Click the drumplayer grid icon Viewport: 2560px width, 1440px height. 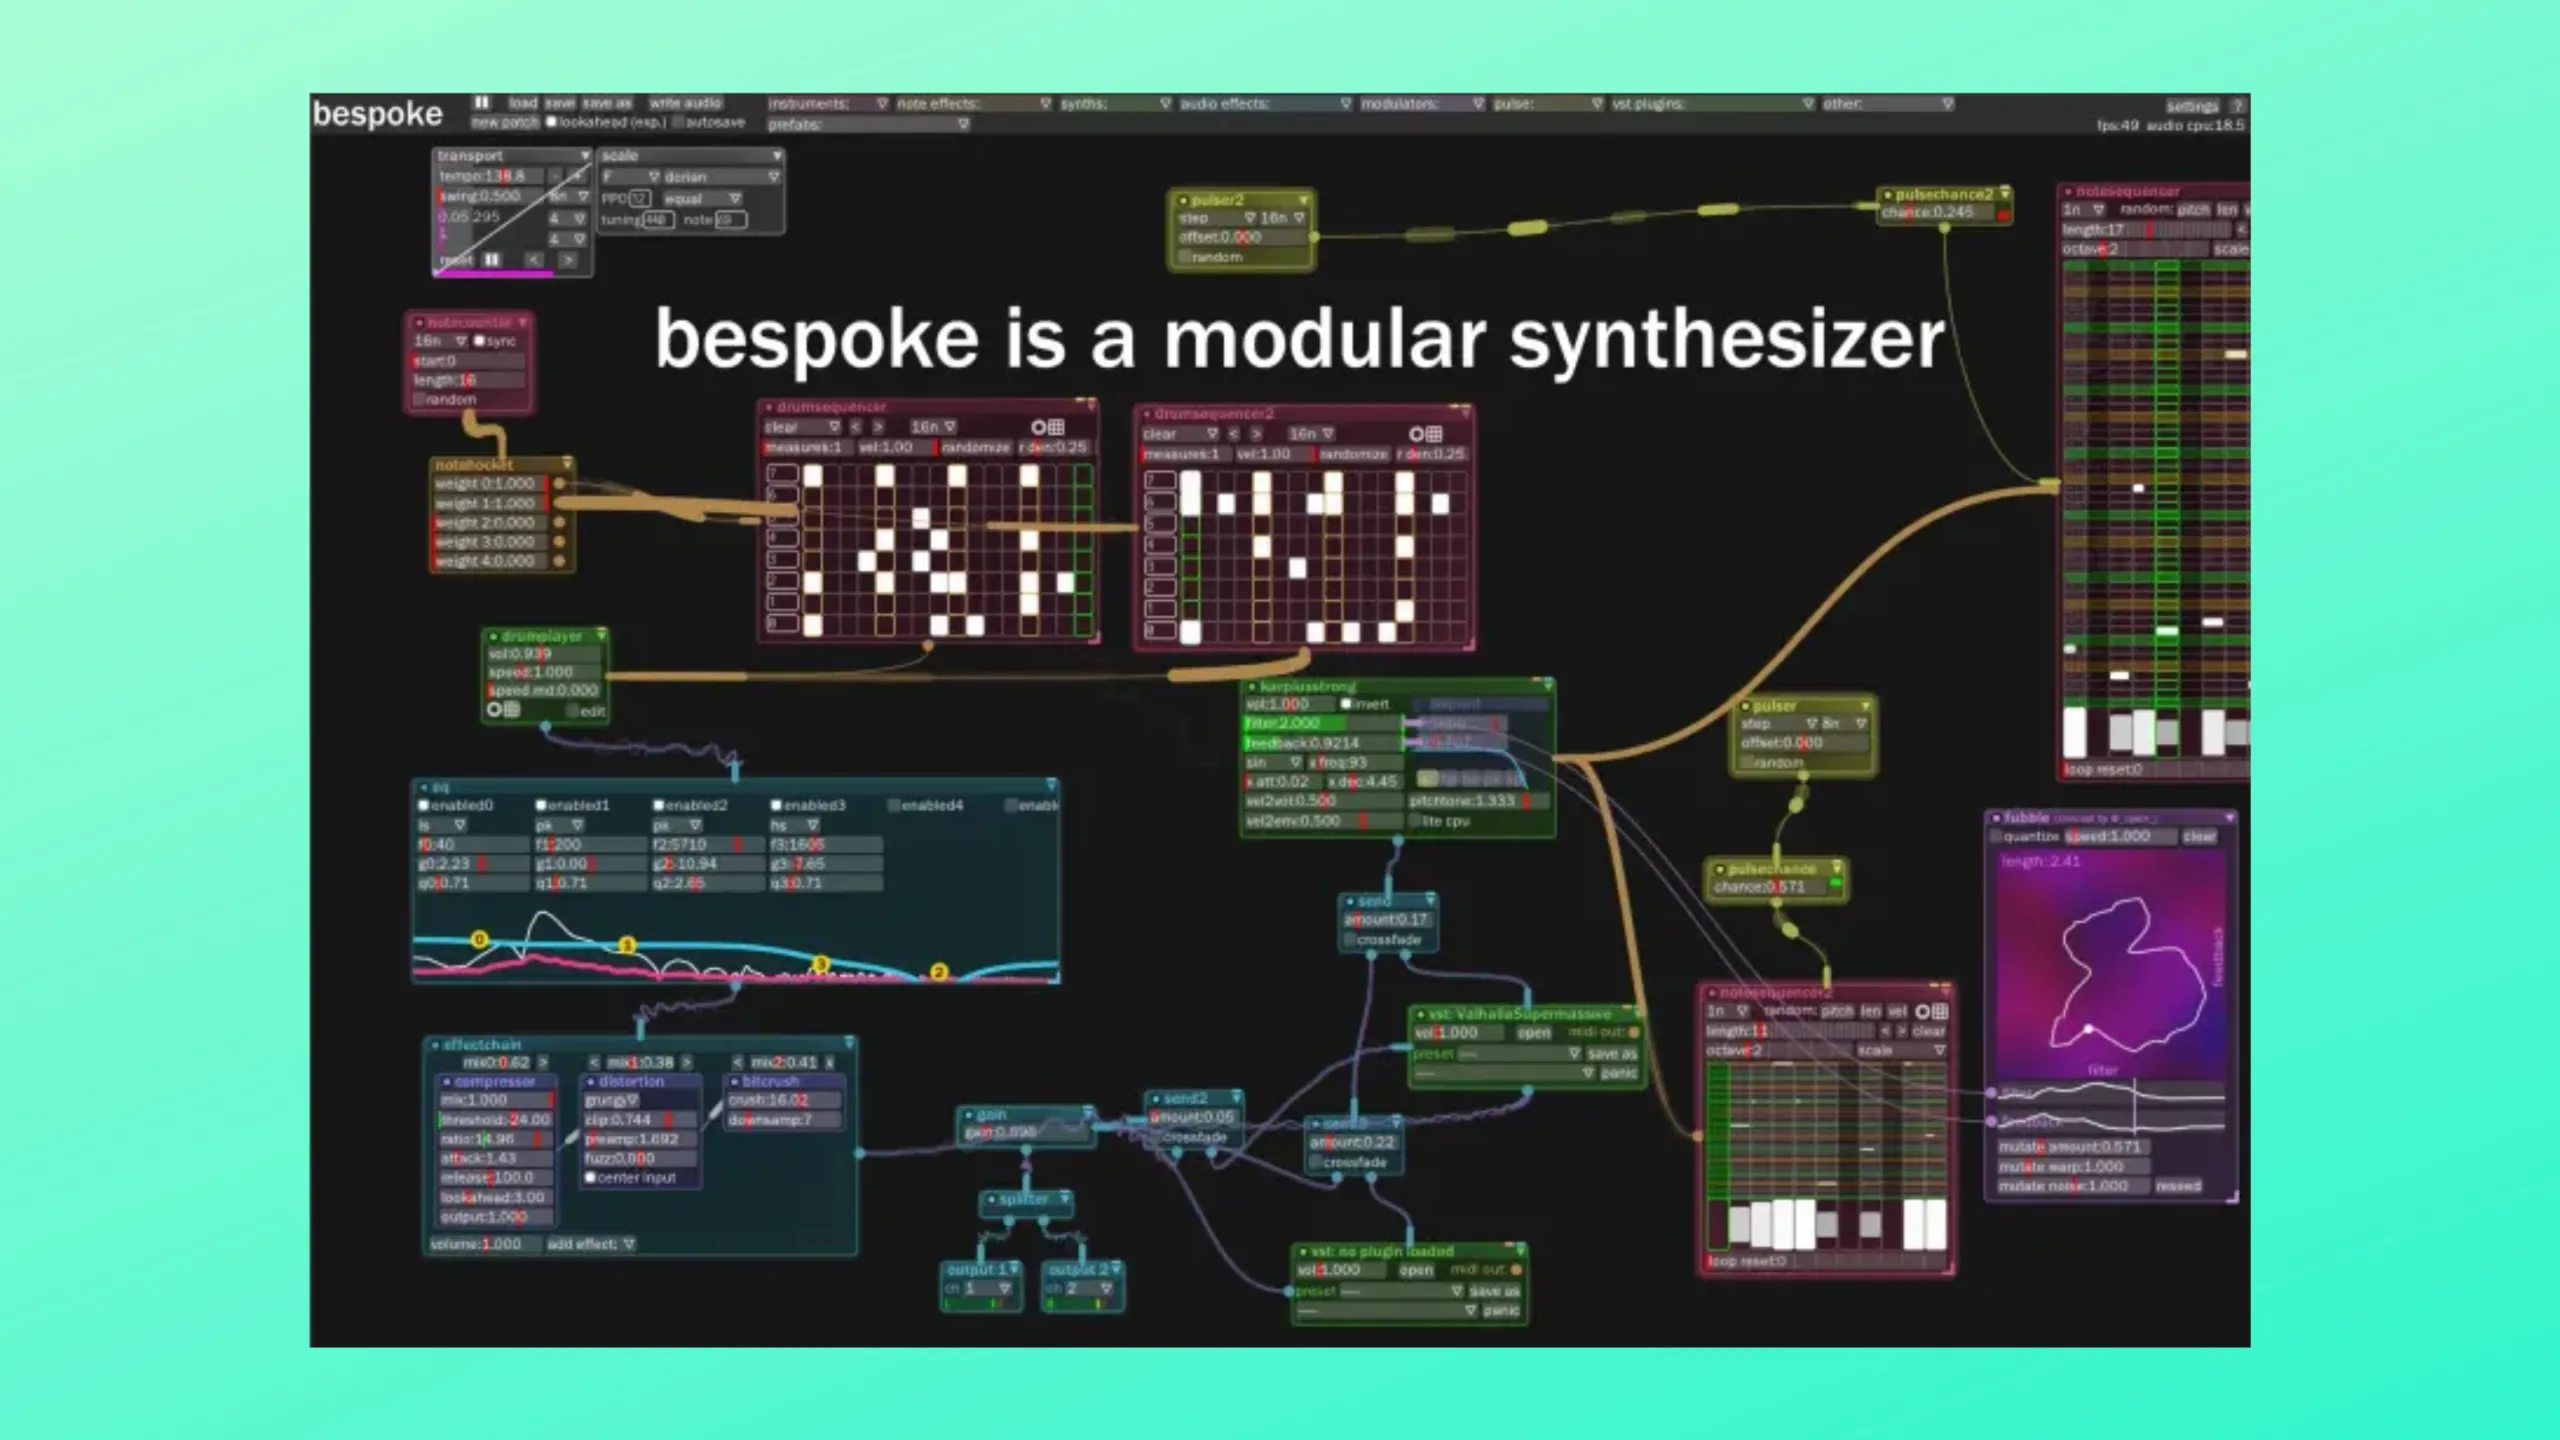click(511, 709)
